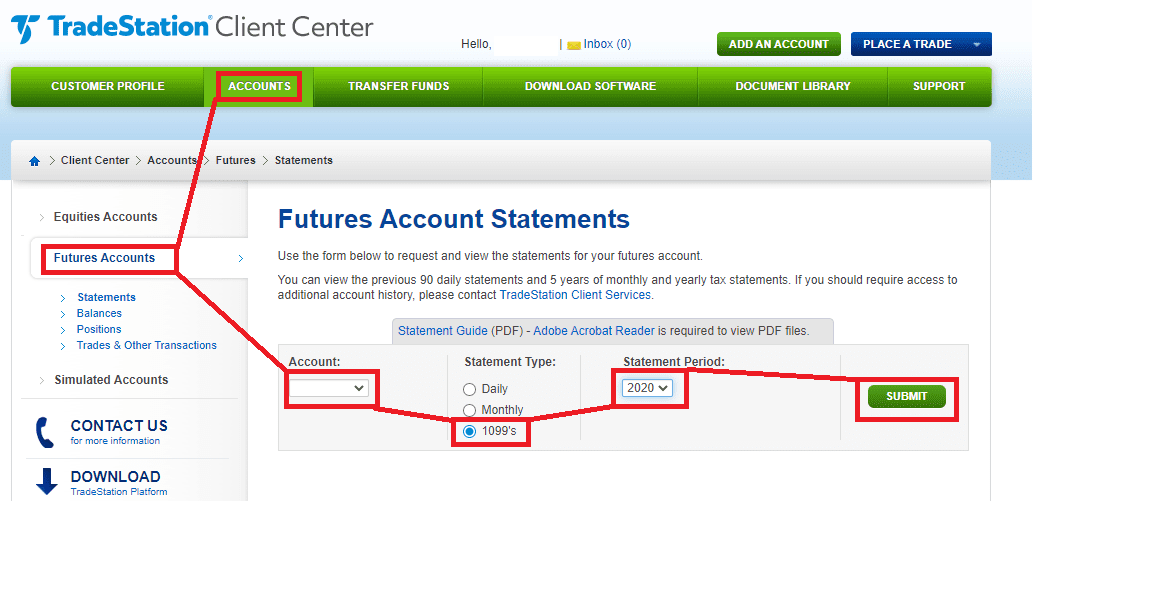
Task: Open the Trades & Other Transactions link
Action: click(x=146, y=346)
